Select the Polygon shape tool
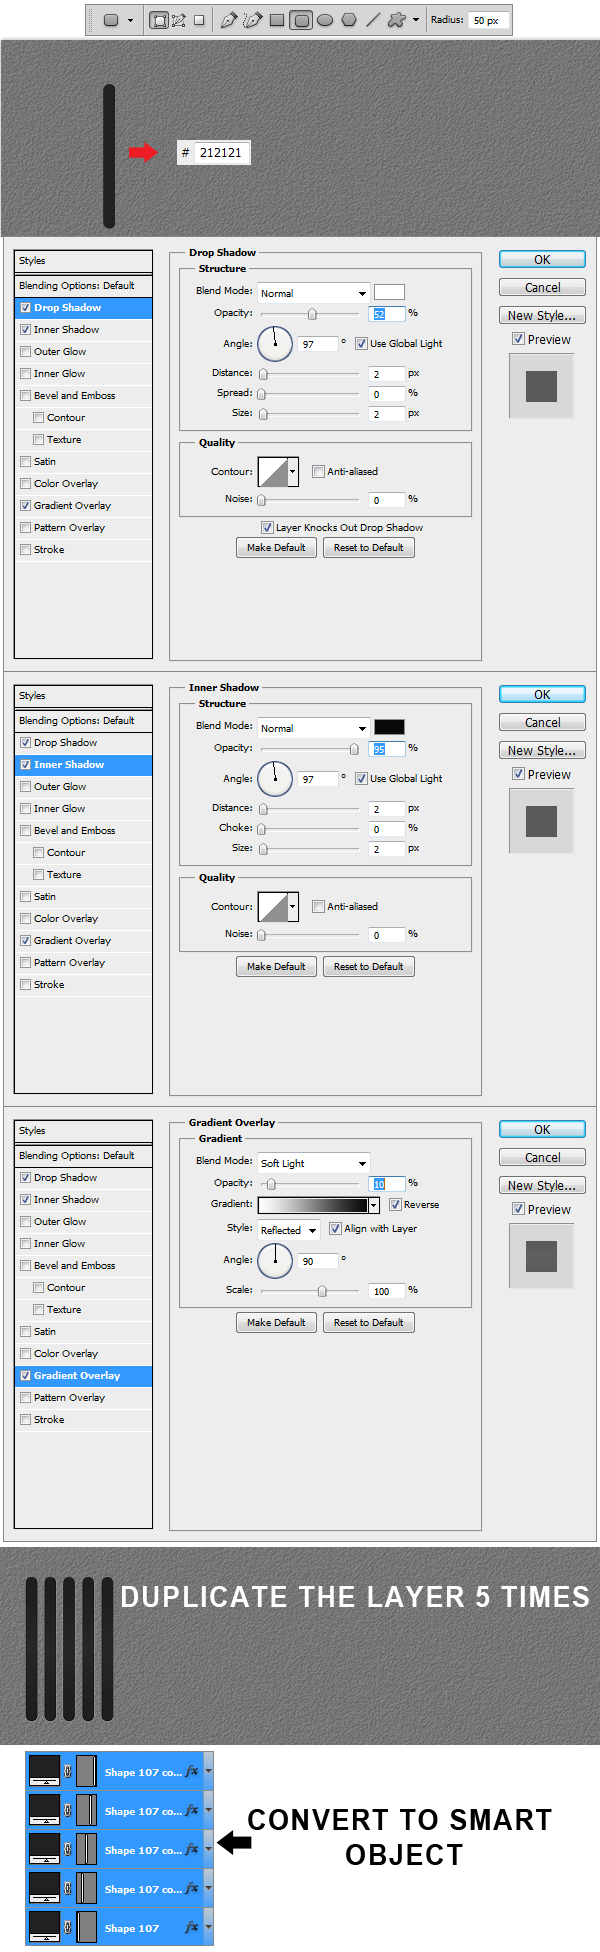The width and height of the screenshot is (600, 1952). pyautogui.click(x=349, y=20)
